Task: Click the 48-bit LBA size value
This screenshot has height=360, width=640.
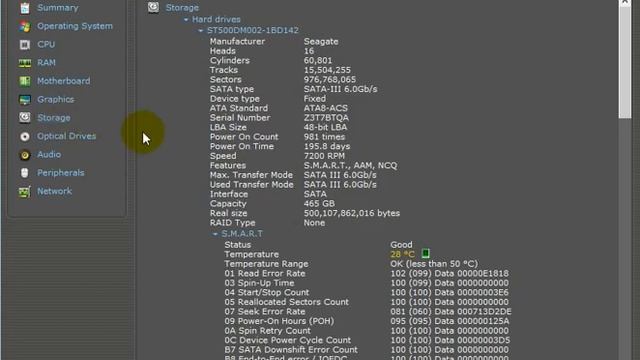Action: [x=325, y=127]
